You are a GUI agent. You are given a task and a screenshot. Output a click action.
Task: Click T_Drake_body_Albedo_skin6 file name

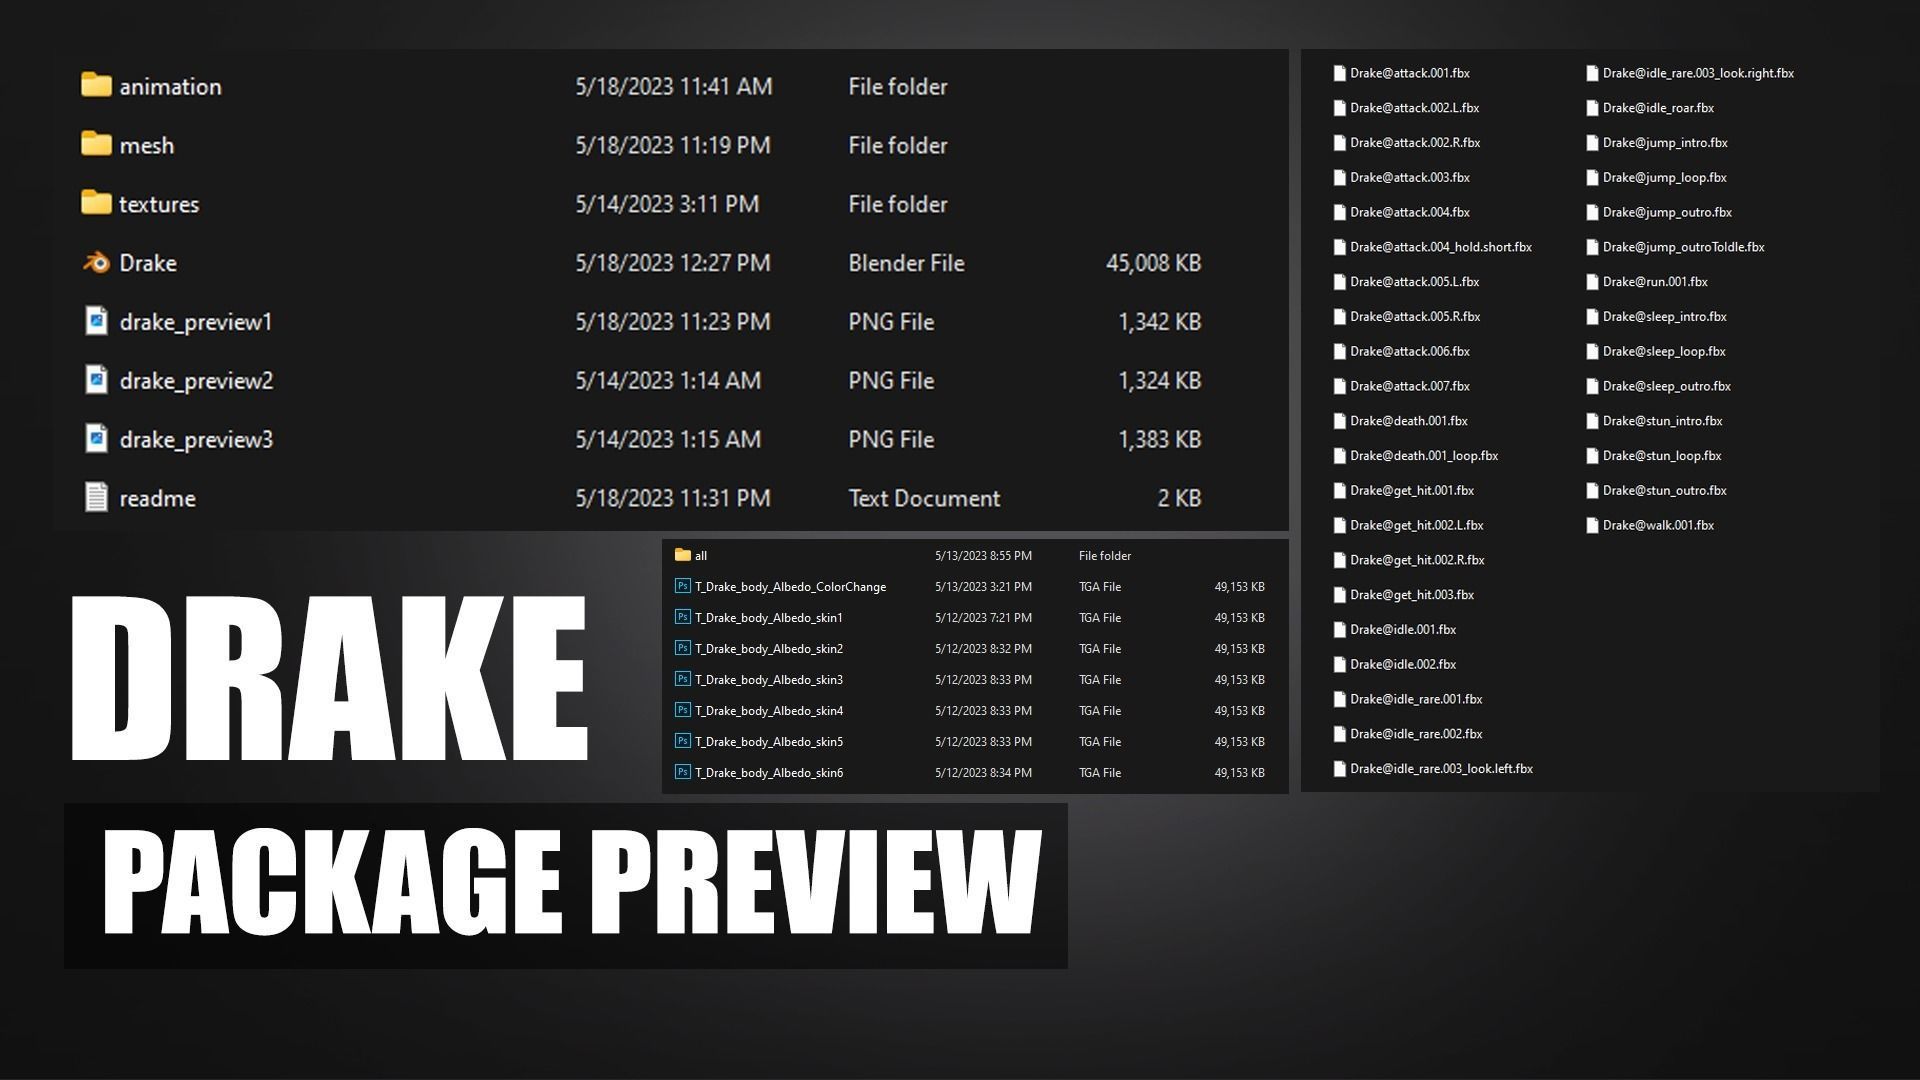coord(768,772)
